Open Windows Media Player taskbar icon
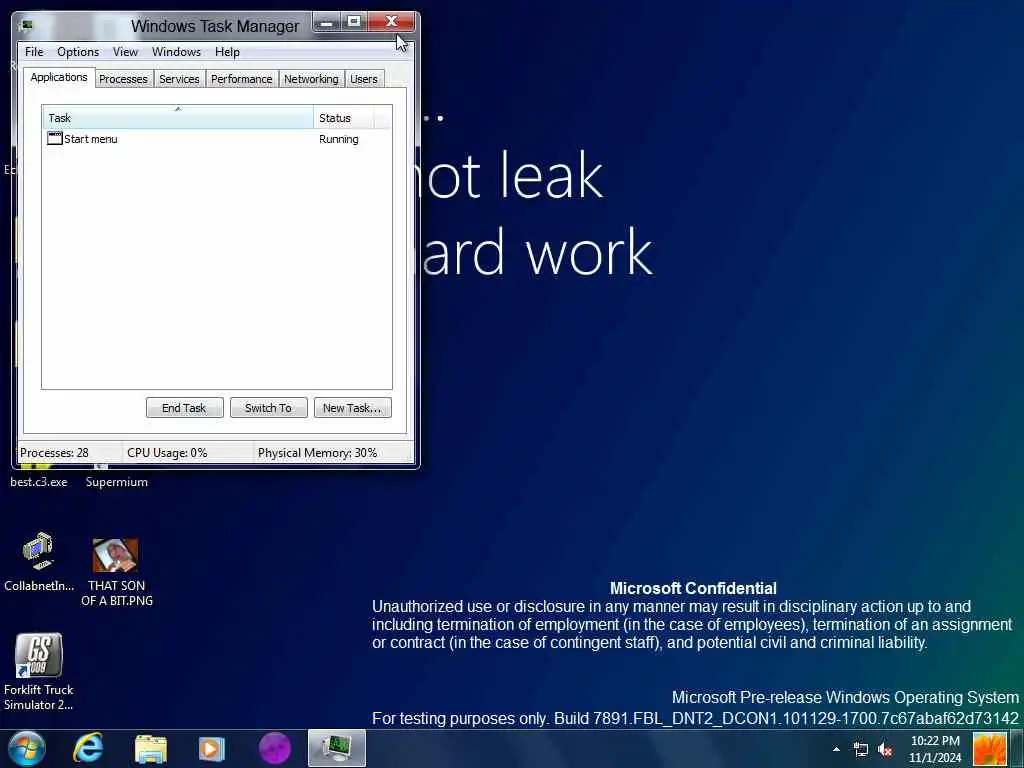 tap(212, 749)
